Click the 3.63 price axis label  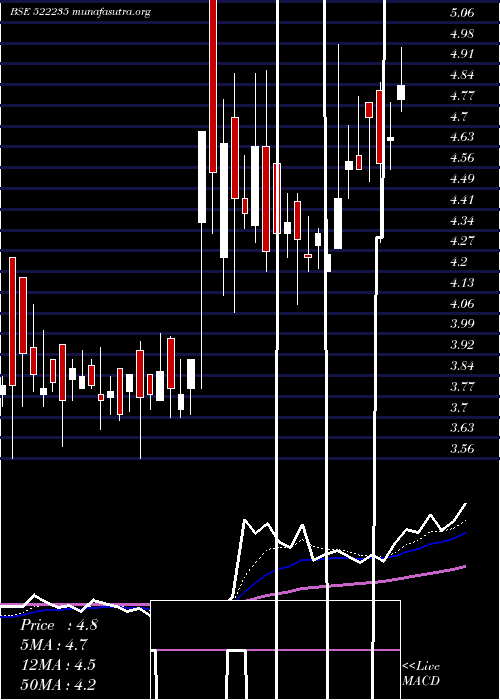coord(462,428)
